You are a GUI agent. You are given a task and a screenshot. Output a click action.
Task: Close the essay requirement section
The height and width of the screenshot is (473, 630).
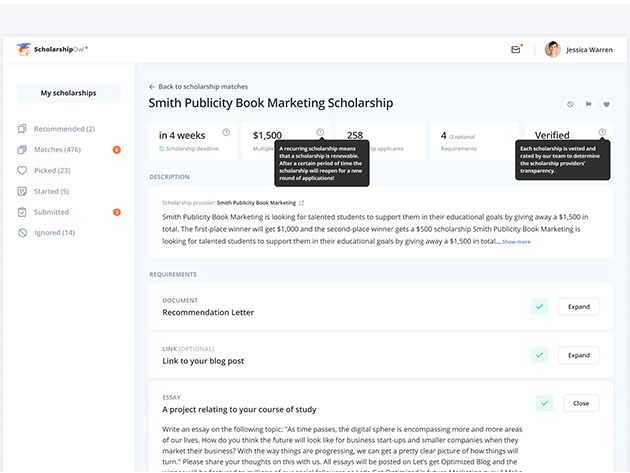[x=581, y=403]
